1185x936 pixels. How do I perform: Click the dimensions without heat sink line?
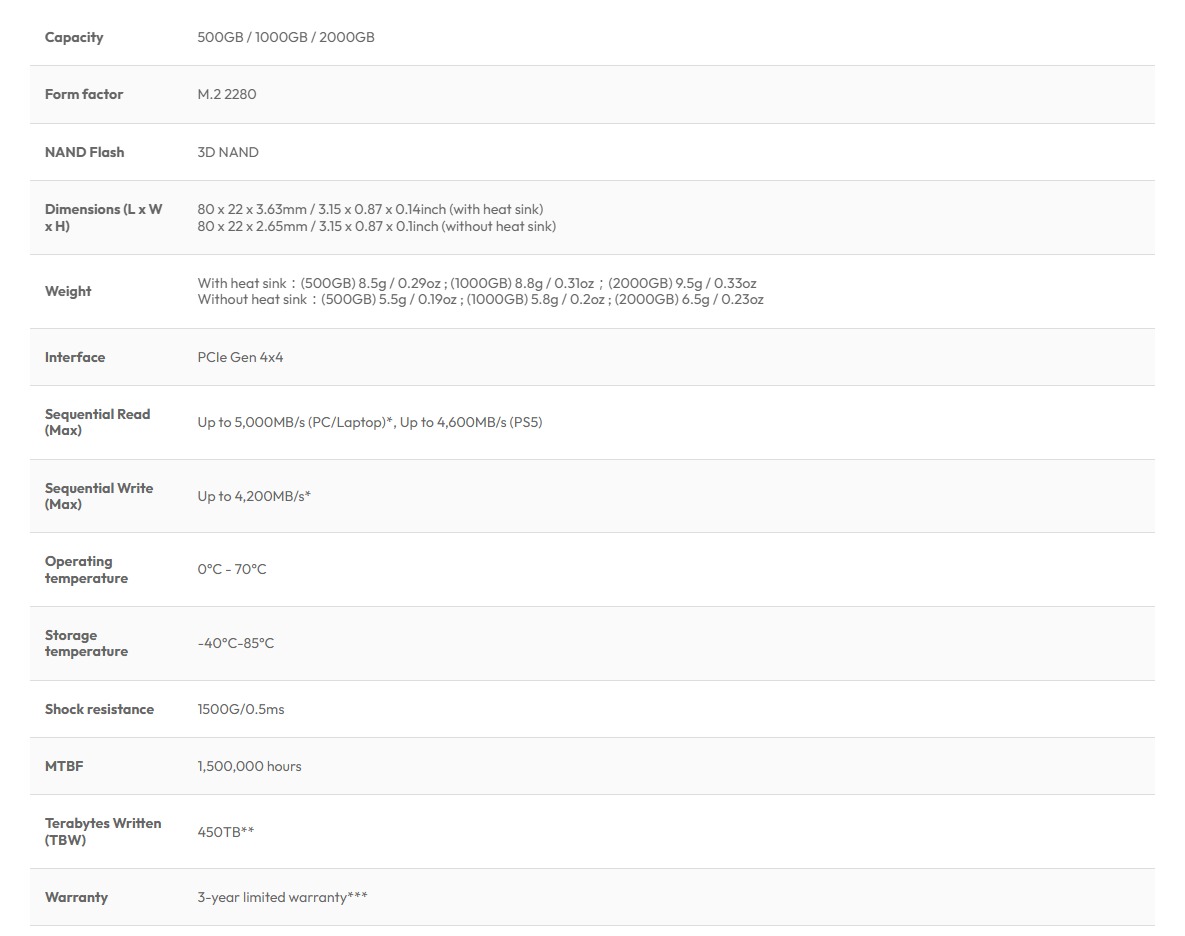tap(376, 226)
